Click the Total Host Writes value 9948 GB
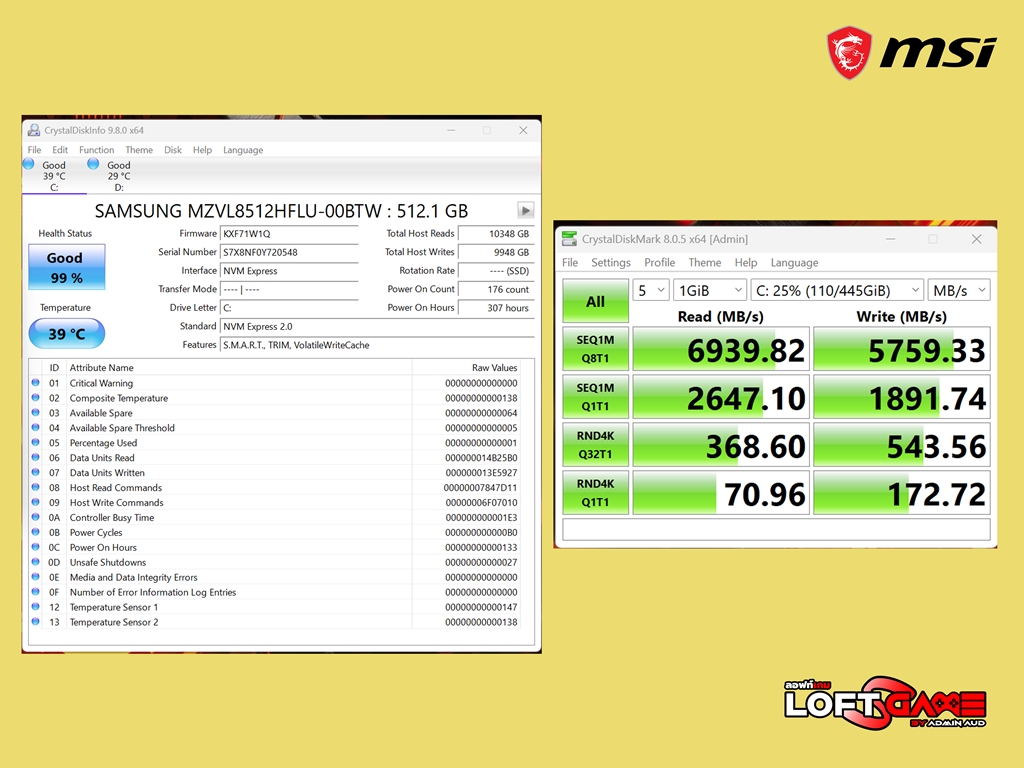This screenshot has width=1024, height=768. point(496,252)
